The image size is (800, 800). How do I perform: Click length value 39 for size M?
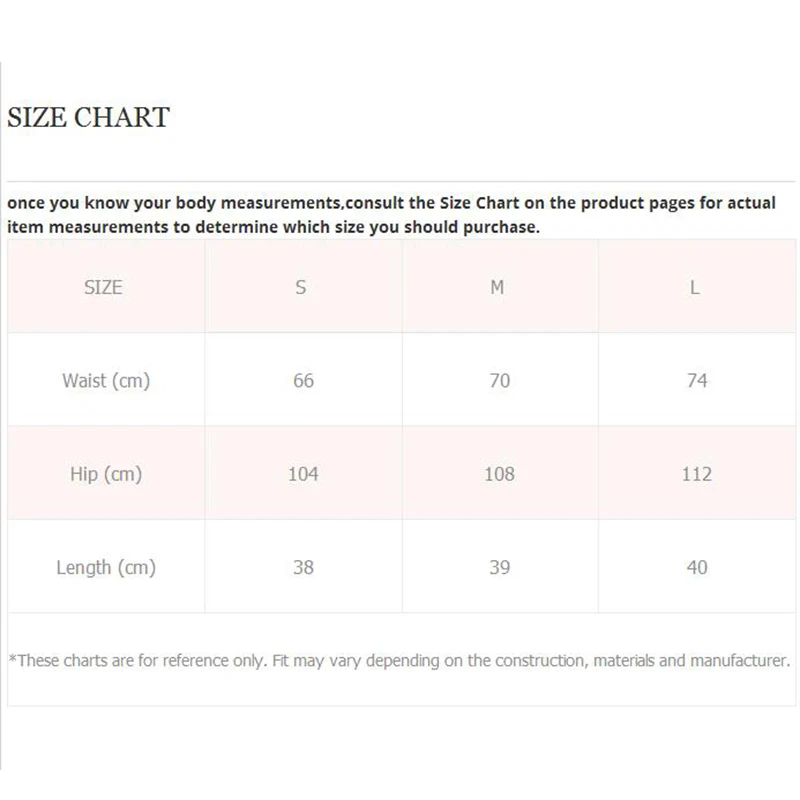499,567
